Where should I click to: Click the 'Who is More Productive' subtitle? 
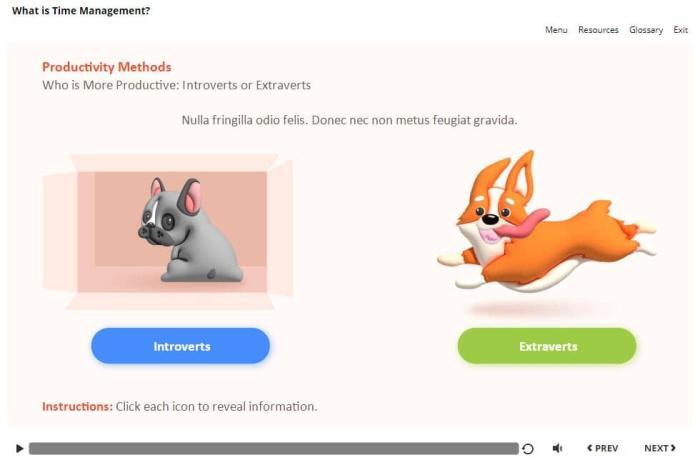[x=176, y=85]
